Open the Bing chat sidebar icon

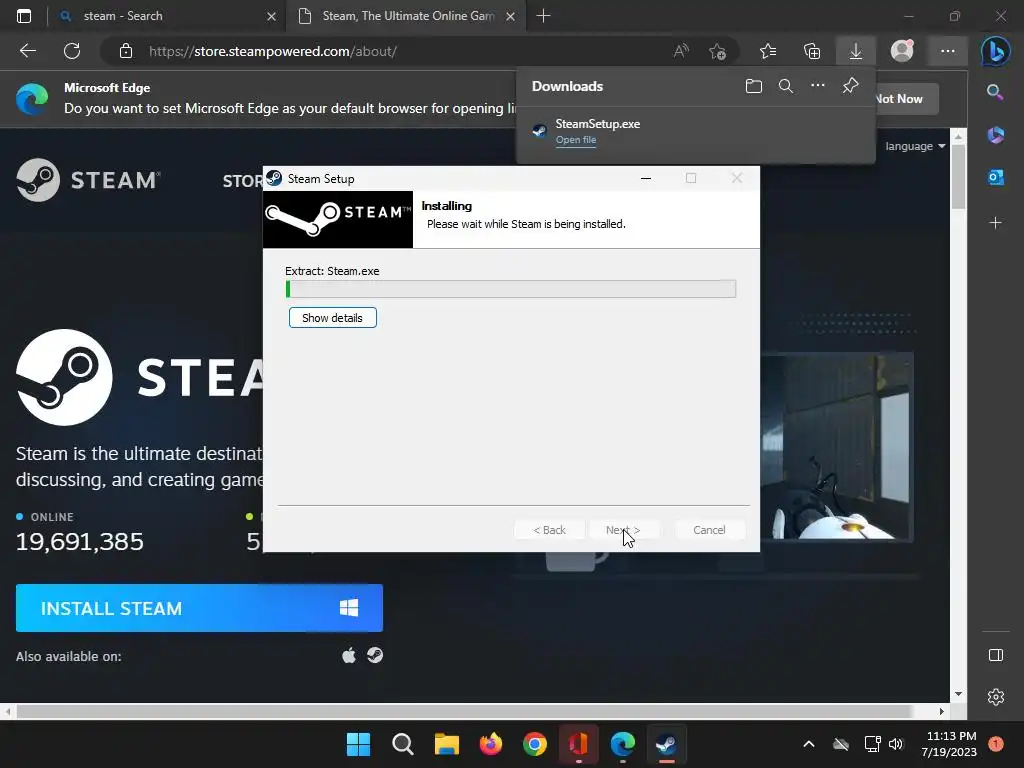[x=995, y=51]
